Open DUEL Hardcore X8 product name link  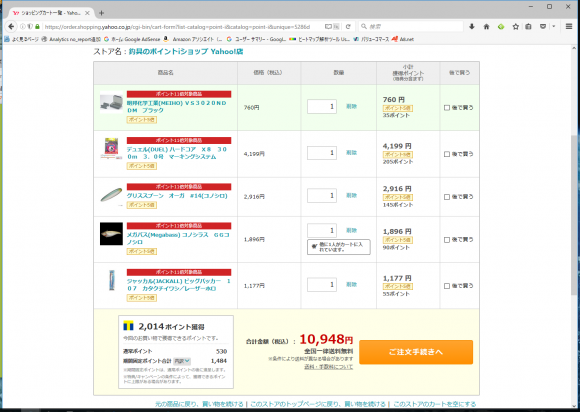pyautogui.click(x=177, y=153)
